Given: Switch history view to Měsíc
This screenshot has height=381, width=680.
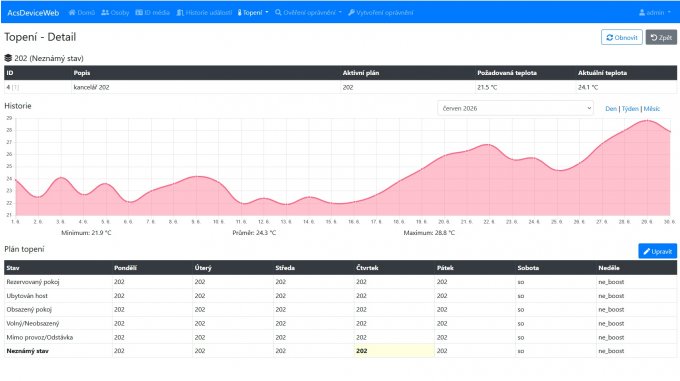Looking at the screenshot, I should (x=651, y=109).
